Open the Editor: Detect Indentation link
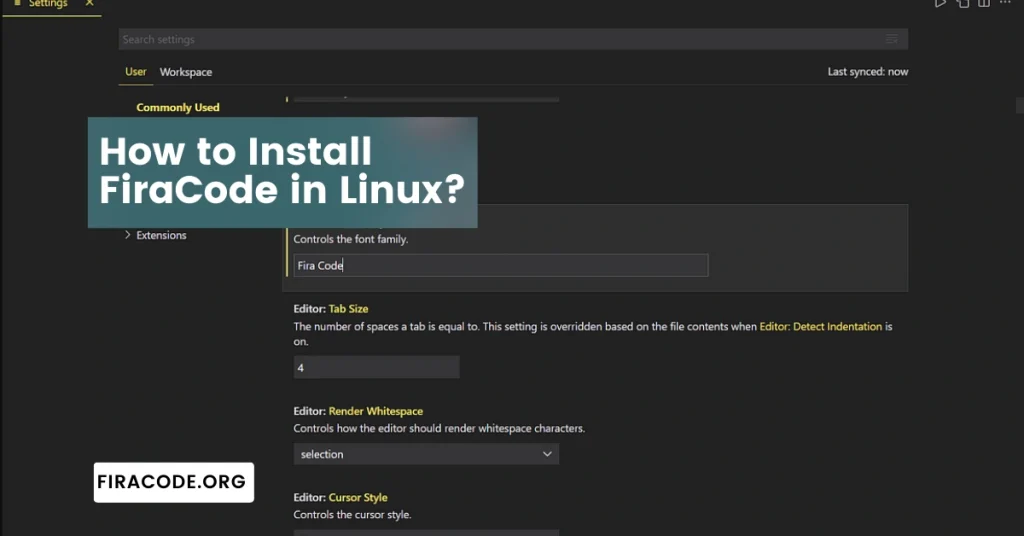Image resolution: width=1024 pixels, height=536 pixels. tap(820, 326)
